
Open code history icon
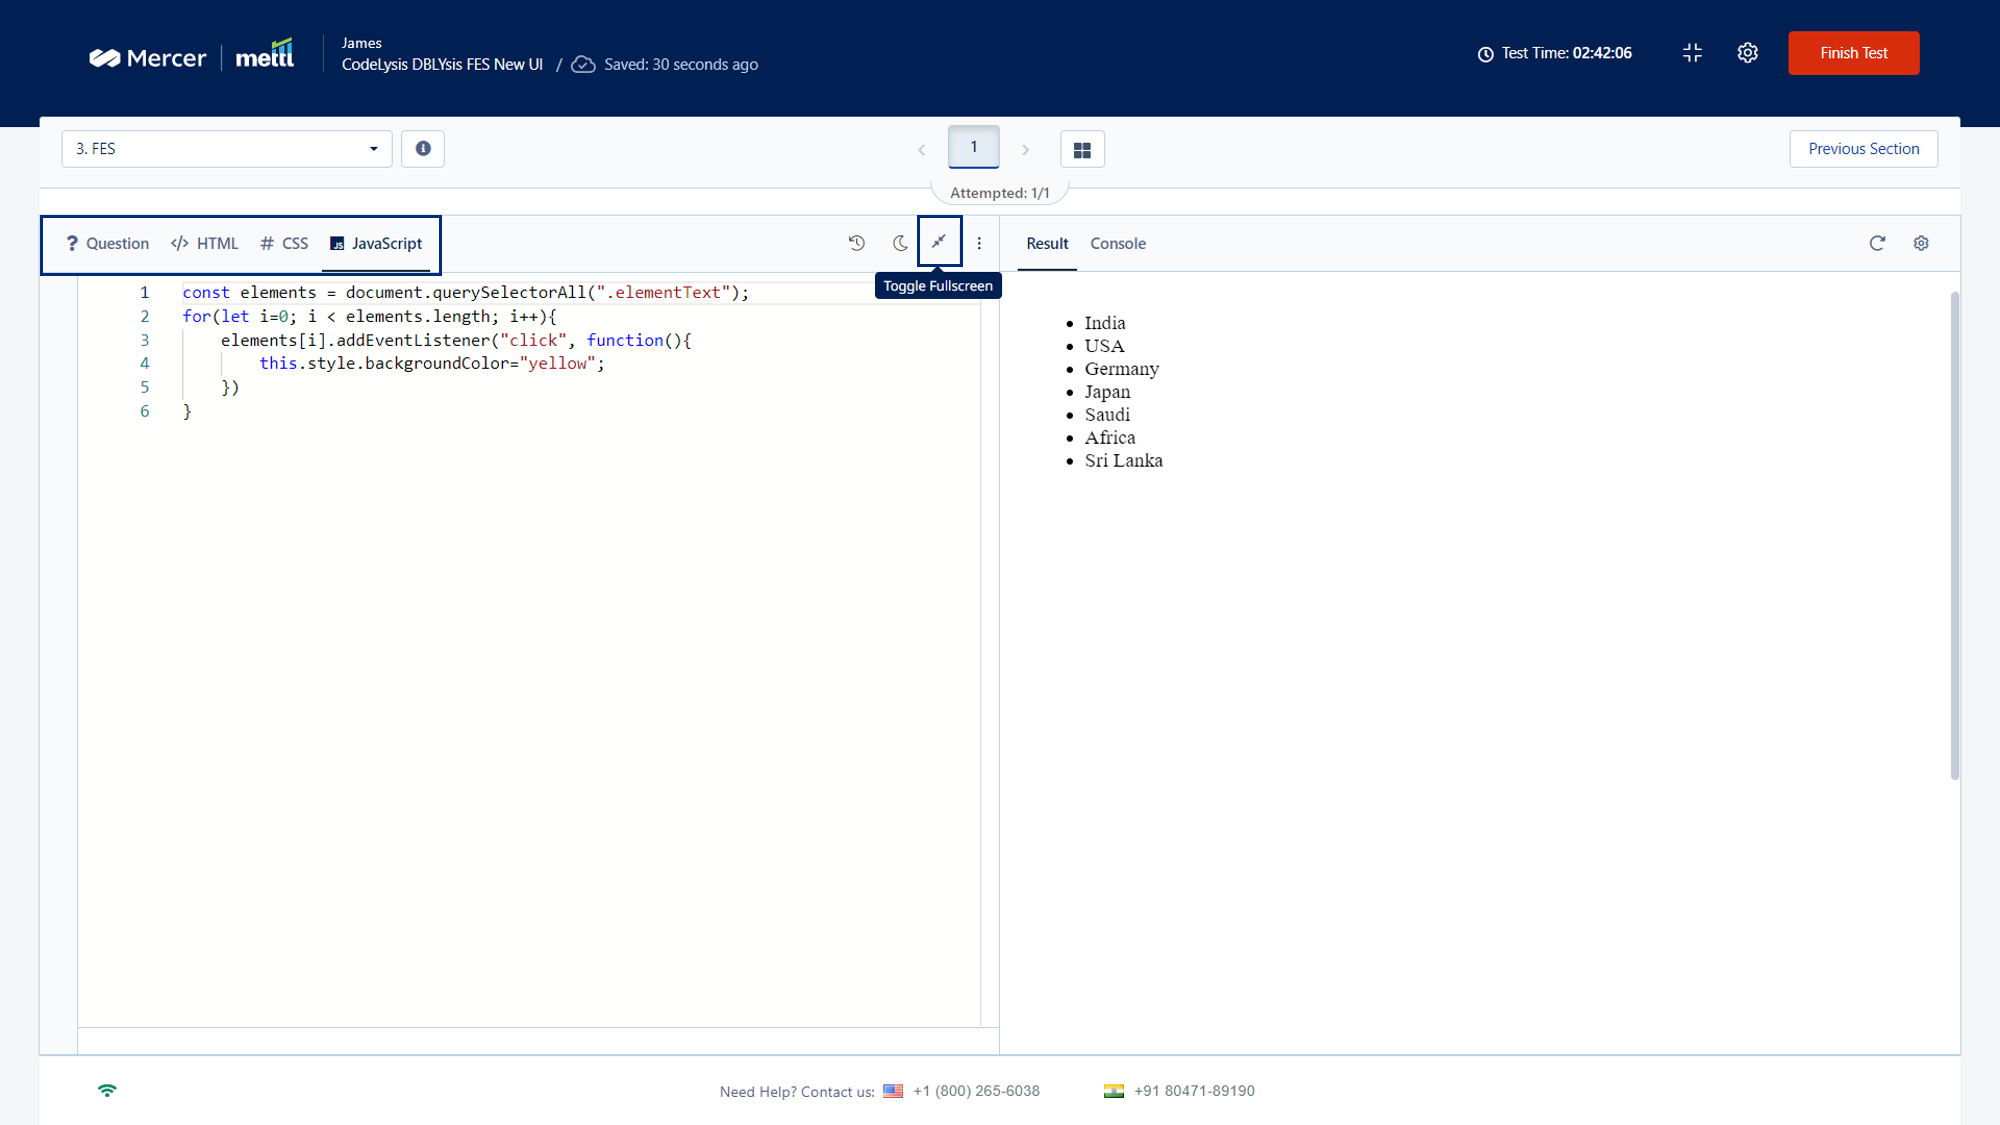857,243
